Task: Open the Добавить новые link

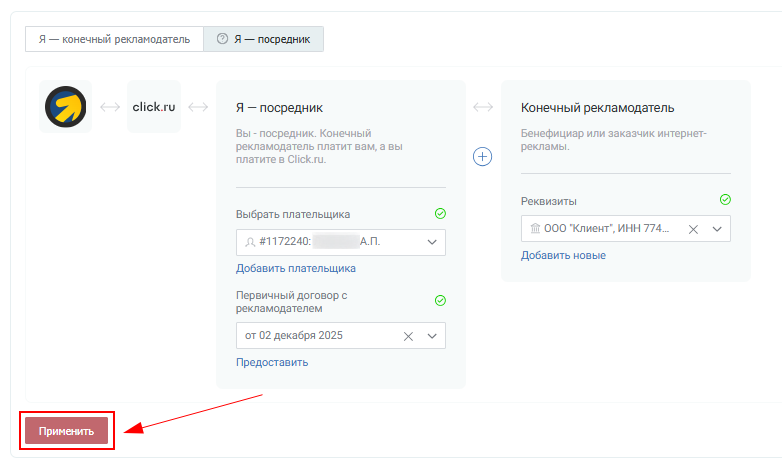Action: pos(563,255)
